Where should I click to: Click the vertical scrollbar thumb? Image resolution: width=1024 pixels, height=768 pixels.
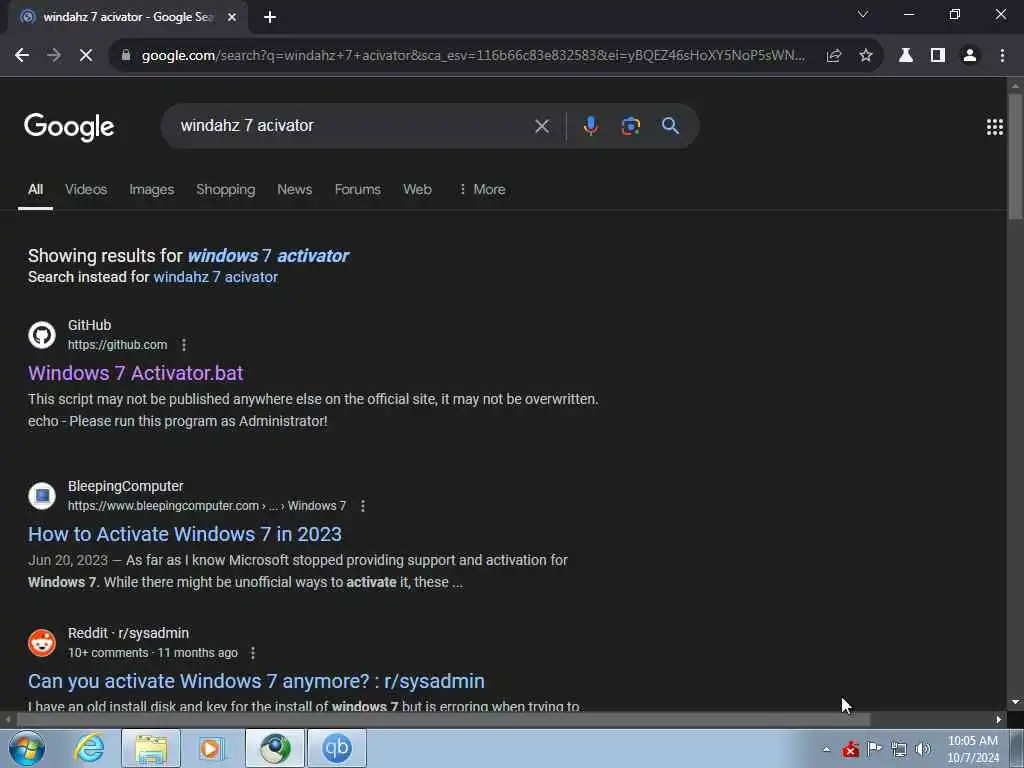[x=1015, y=157]
